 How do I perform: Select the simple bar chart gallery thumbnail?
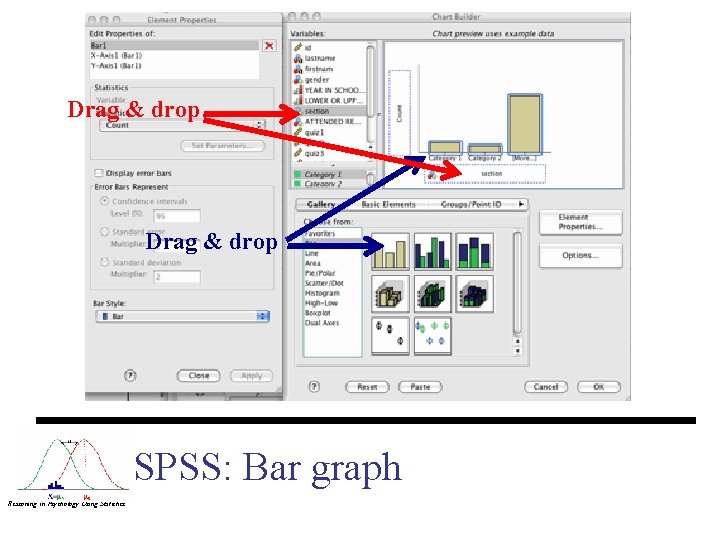point(390,251)
